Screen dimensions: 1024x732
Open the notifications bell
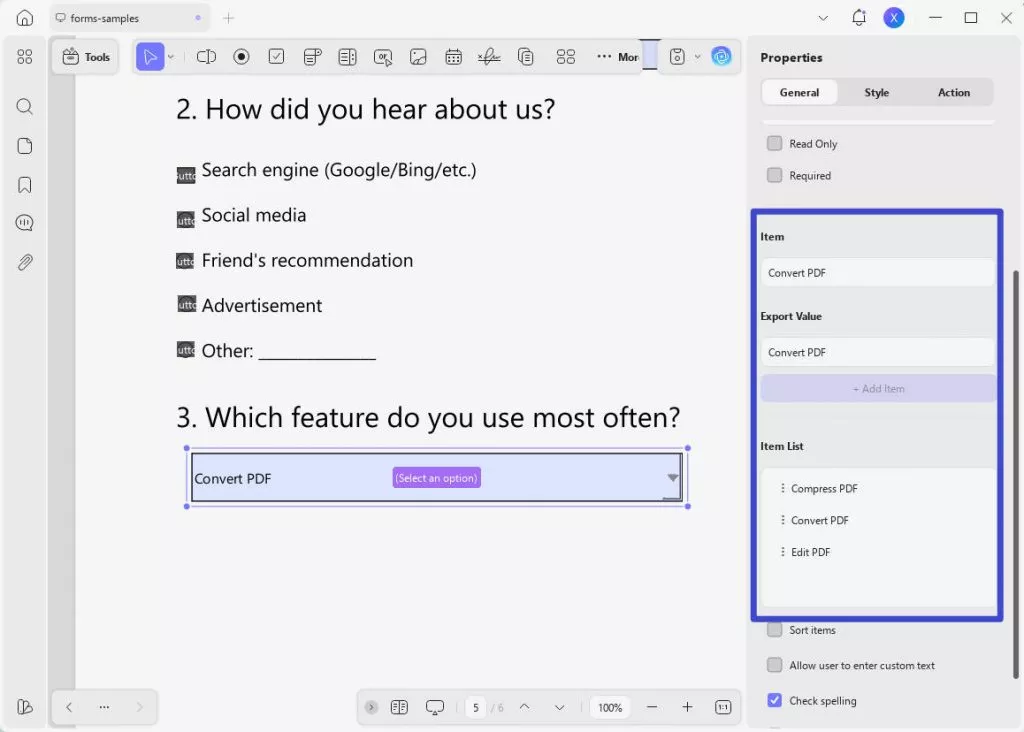point(859,18)
